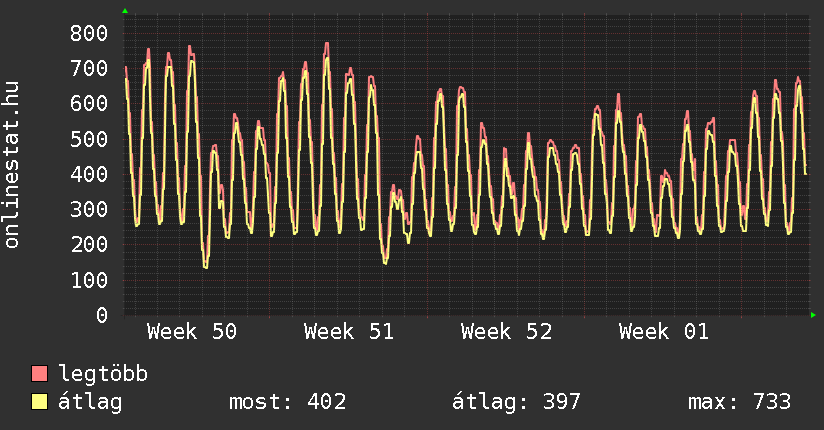Click the vertical onlinestat.hu label
This screenshot has height=430, width=824.
point(12,165)
